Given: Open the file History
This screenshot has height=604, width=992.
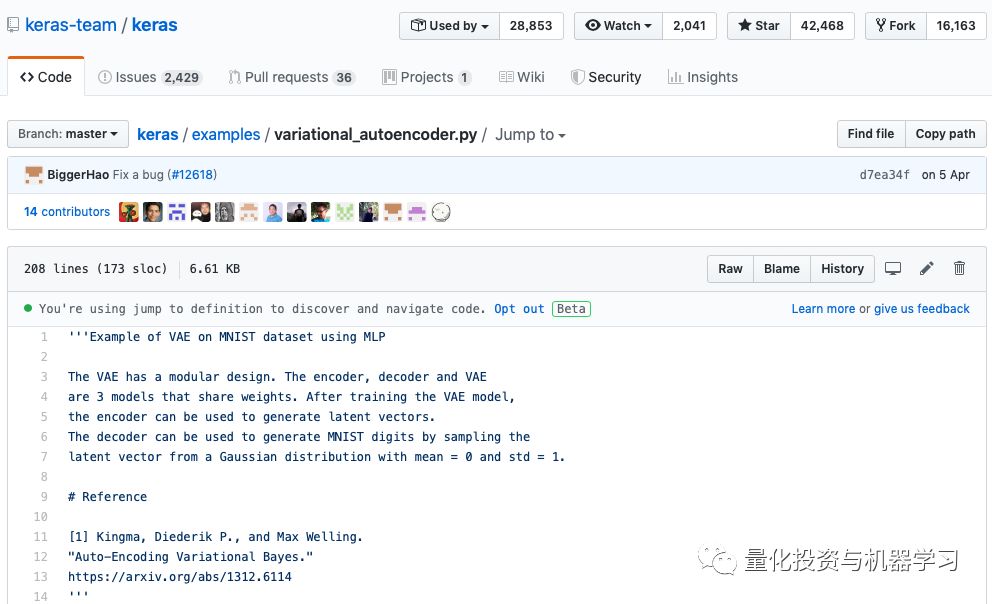Looking at the screenshot, I should pyautogui.click(x=842, y=269).
